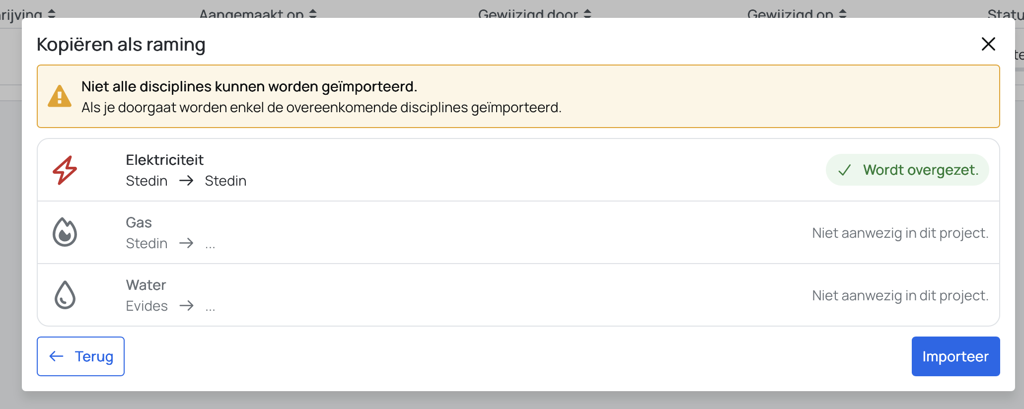
Task: Click the blue Importeer button
Action: point(955,357)
